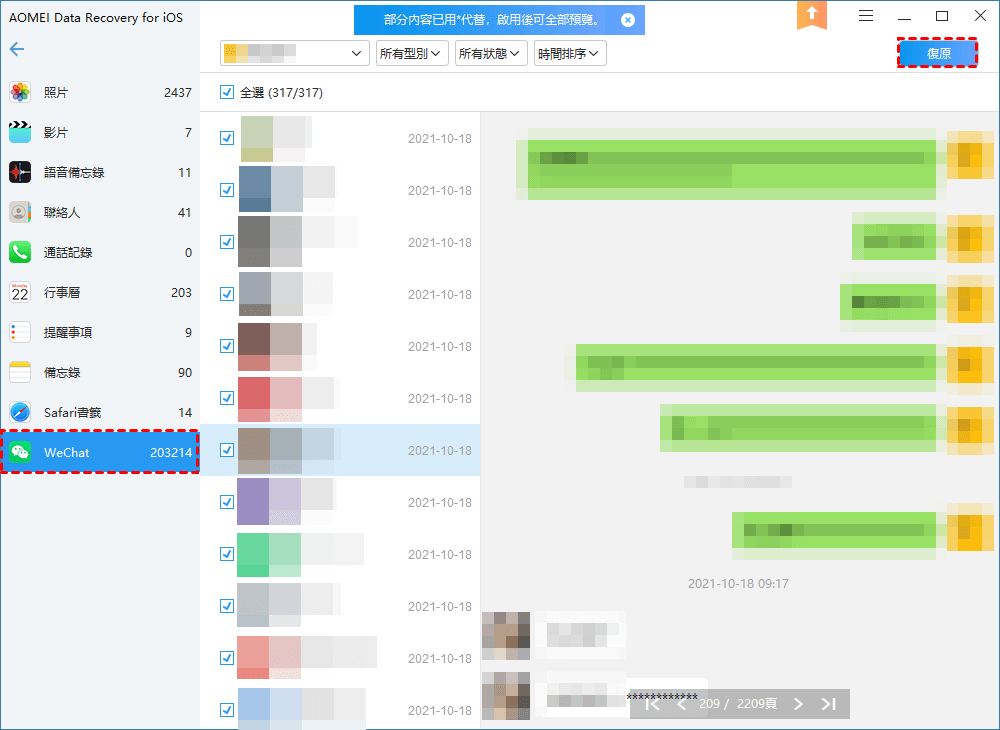This screenshot has height=730, width=1000.
Task: Jump to the last page
Action: [828, 704]
